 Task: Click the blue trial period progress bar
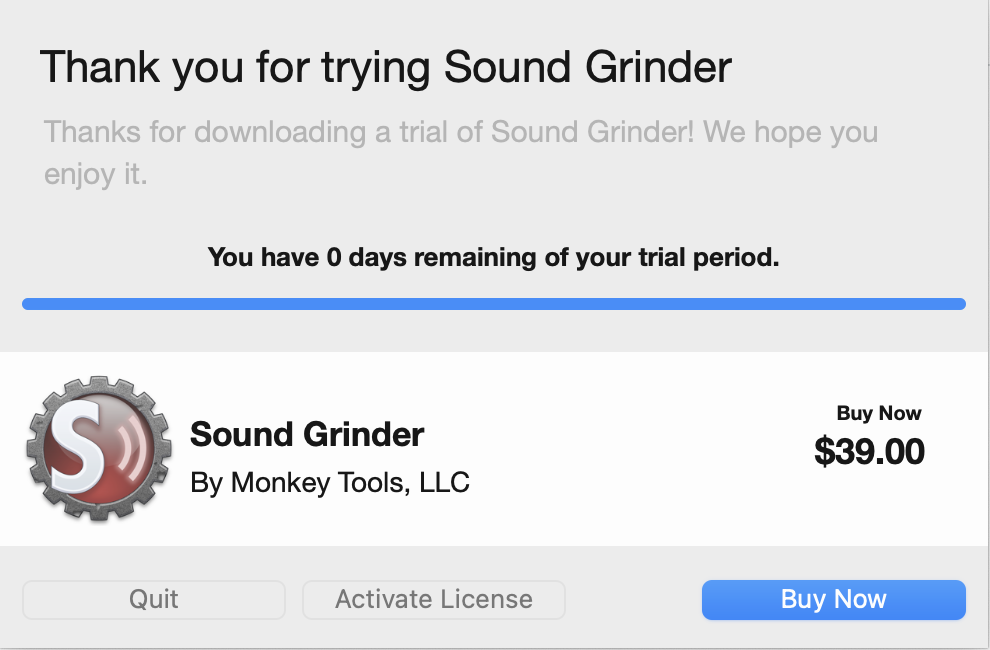point(494,304)
